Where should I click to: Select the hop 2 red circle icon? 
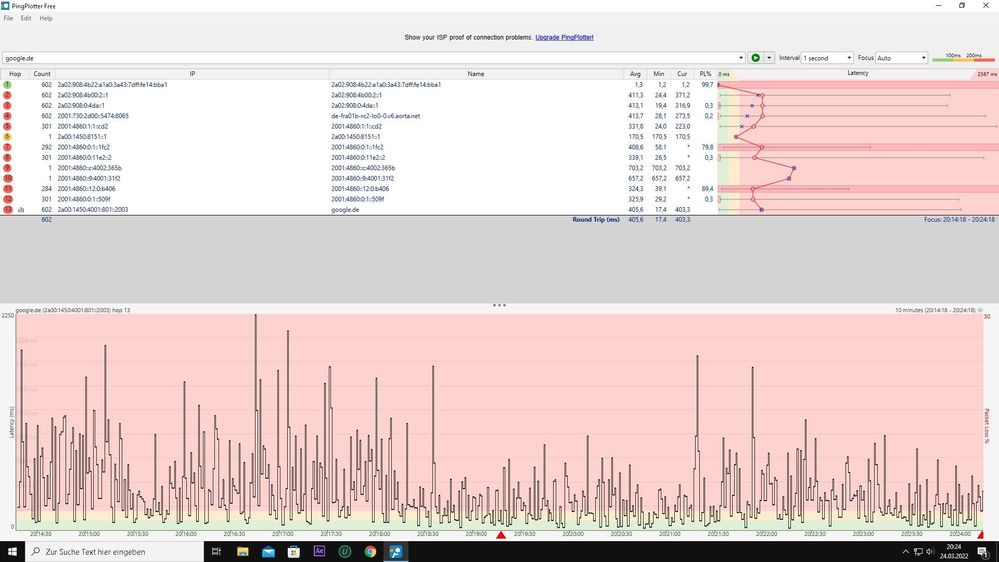[x=7, y=95]
